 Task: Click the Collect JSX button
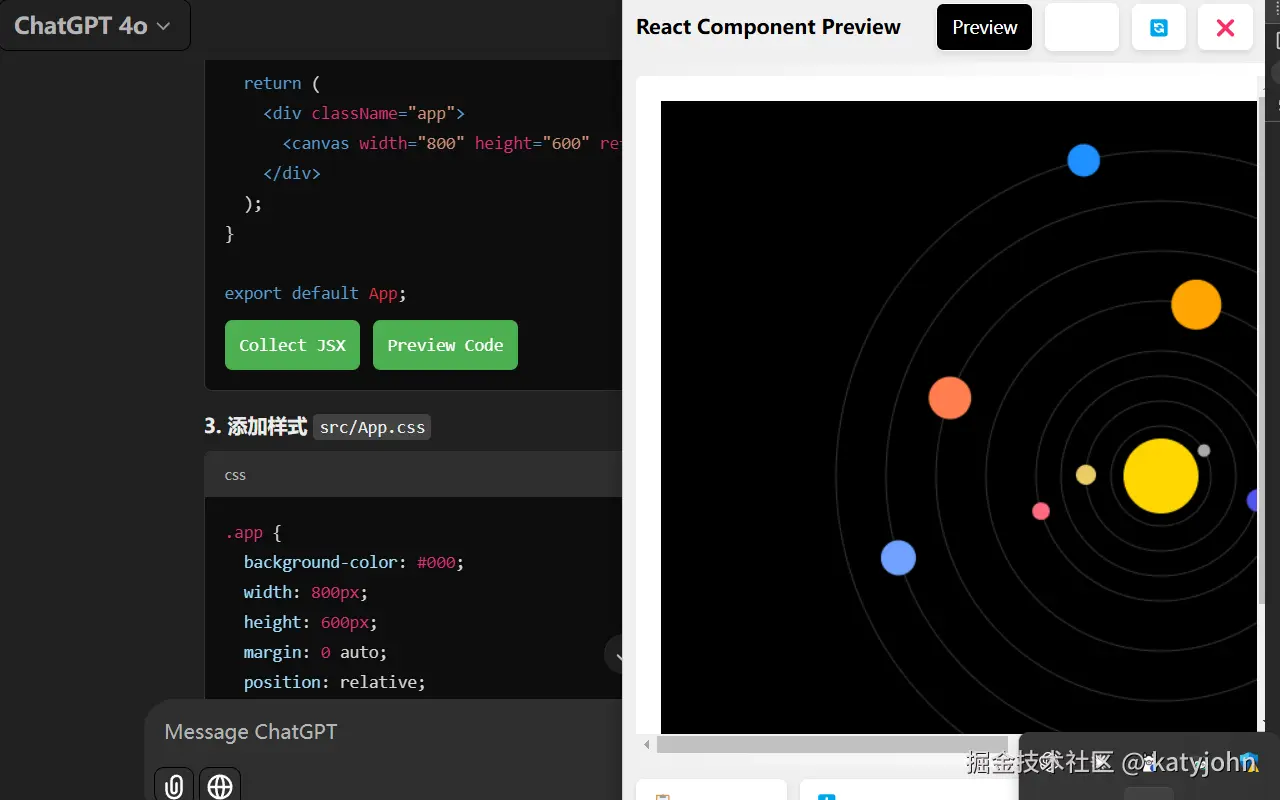(292, 345)
